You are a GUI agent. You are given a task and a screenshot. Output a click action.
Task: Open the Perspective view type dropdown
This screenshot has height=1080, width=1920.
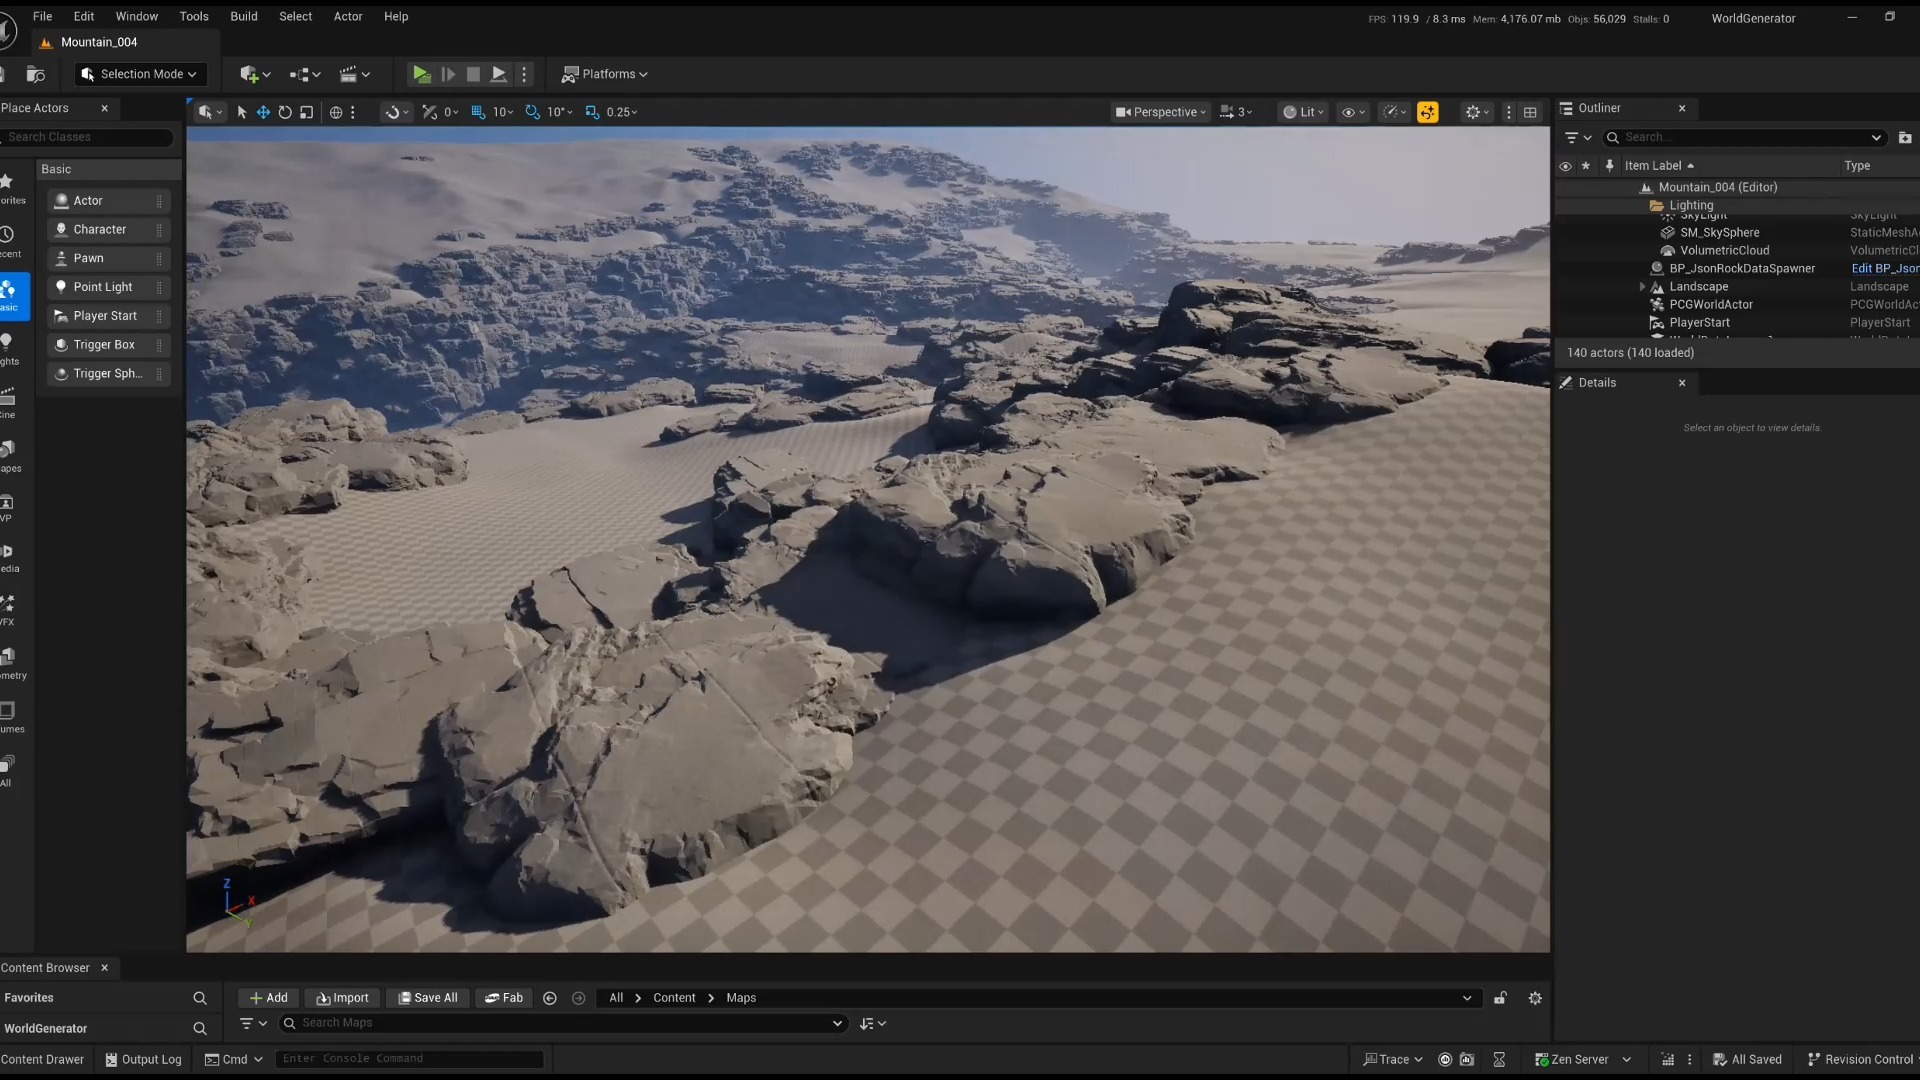coord(1161,112)
